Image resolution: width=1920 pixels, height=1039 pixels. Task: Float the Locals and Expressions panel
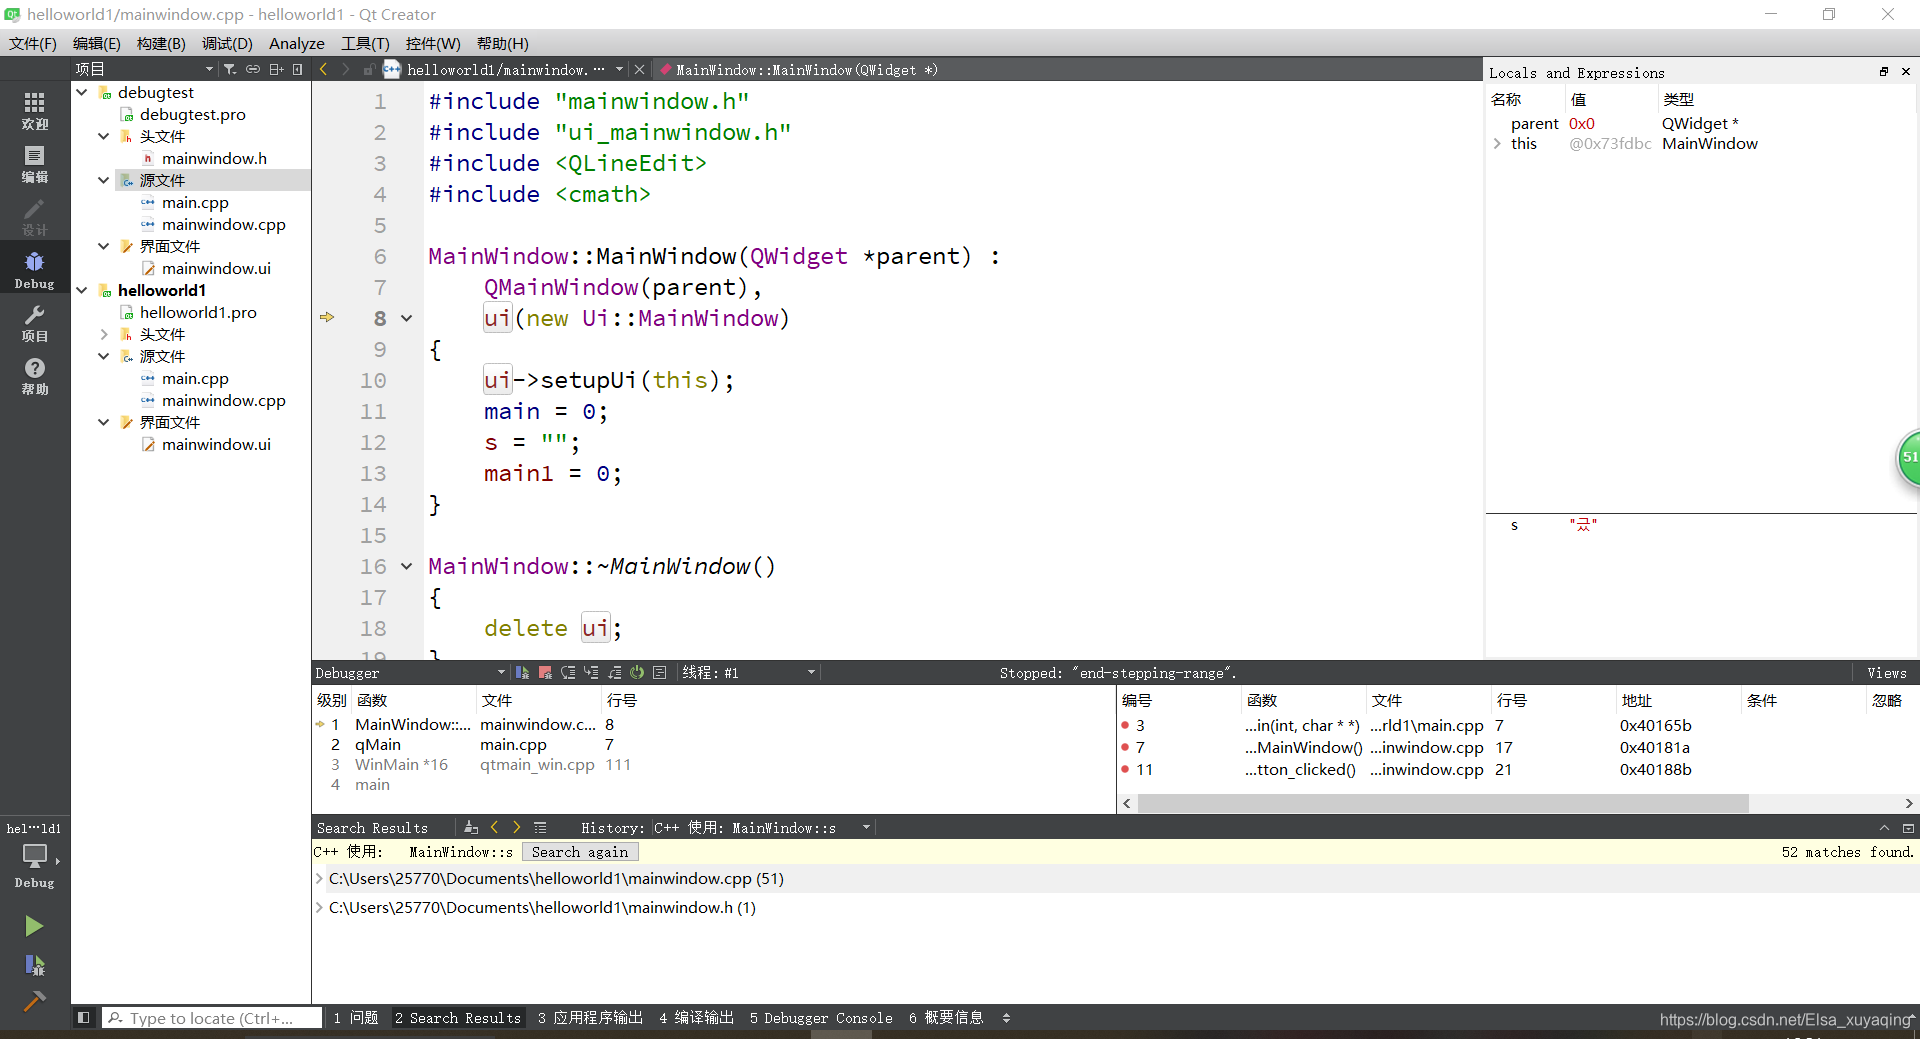pyautogui.click(x=1884, y=72)
